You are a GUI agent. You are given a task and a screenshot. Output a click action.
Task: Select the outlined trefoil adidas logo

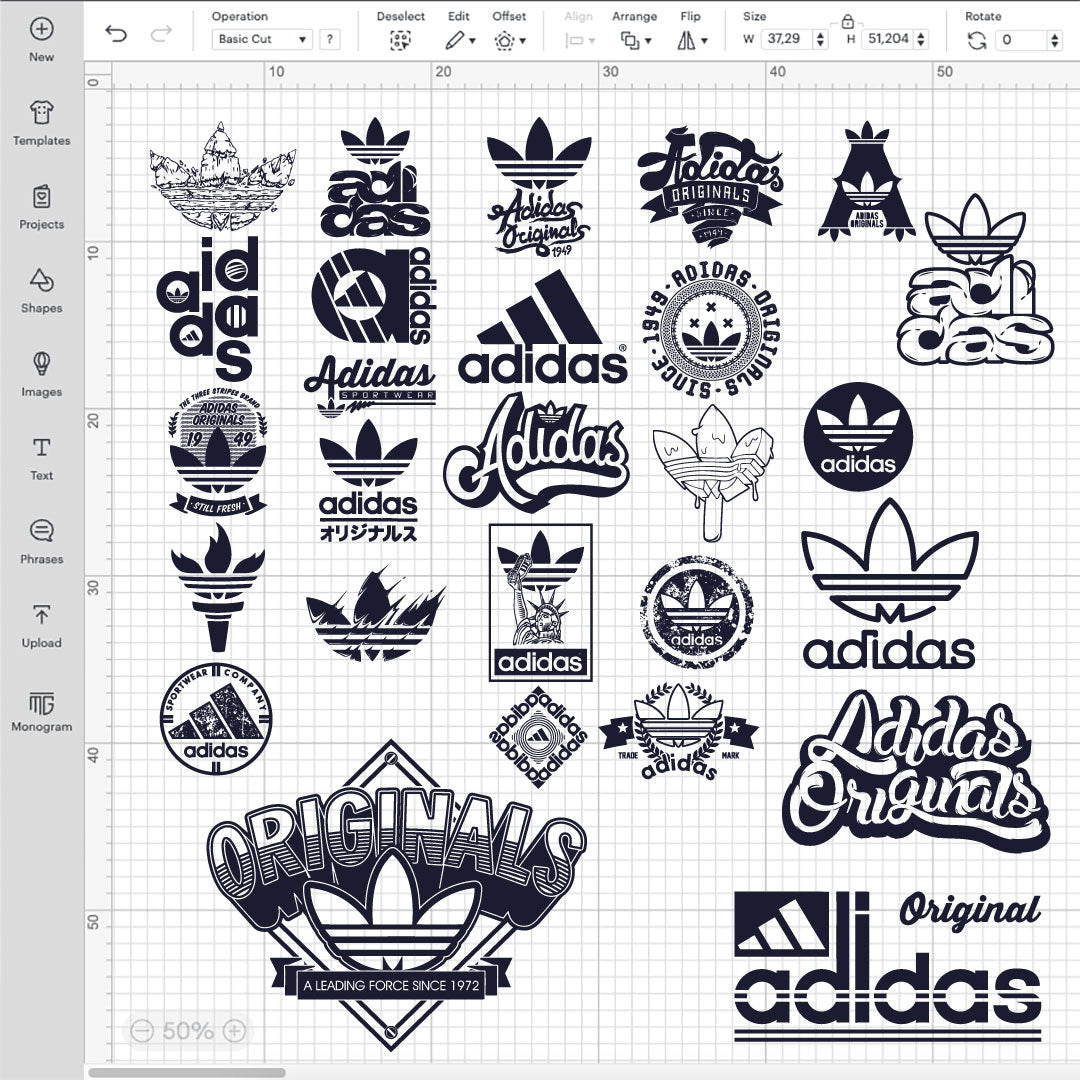[x=889, y=583]
